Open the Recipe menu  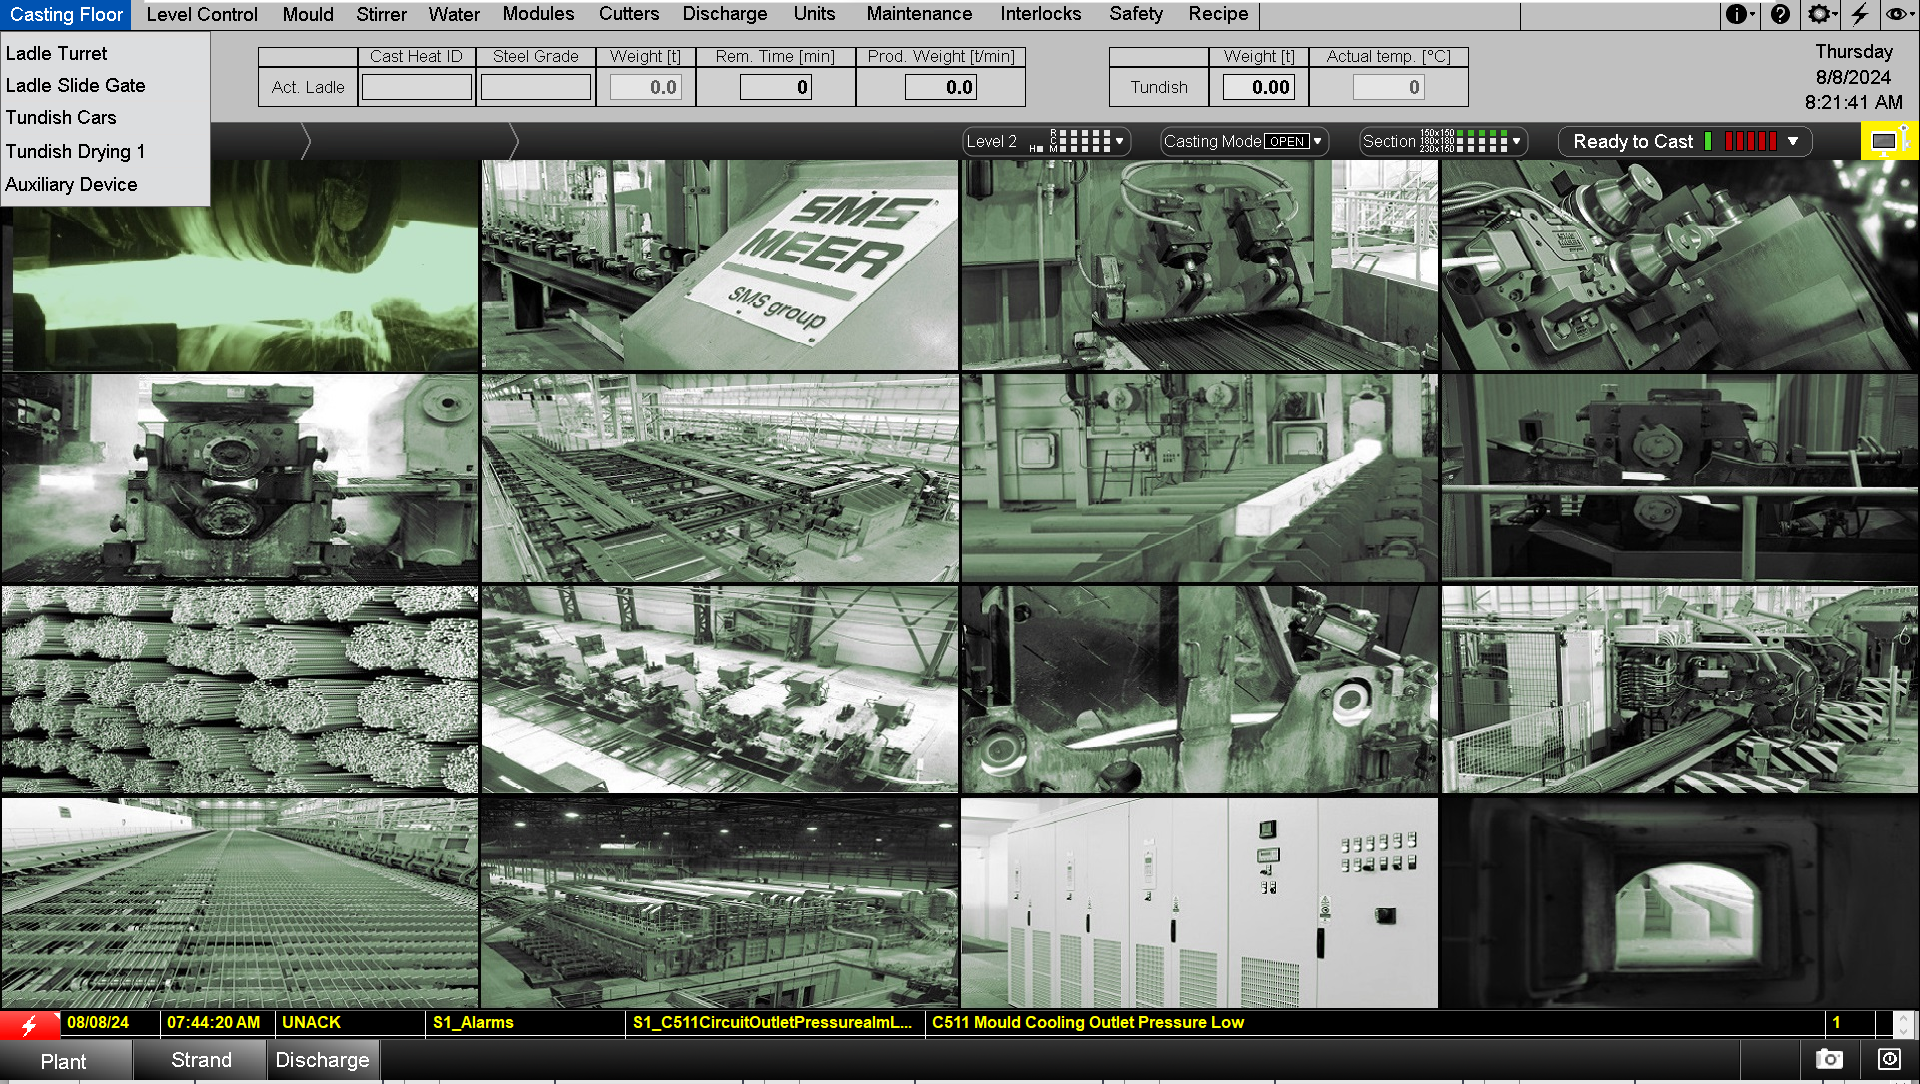tap(1218, 14)
